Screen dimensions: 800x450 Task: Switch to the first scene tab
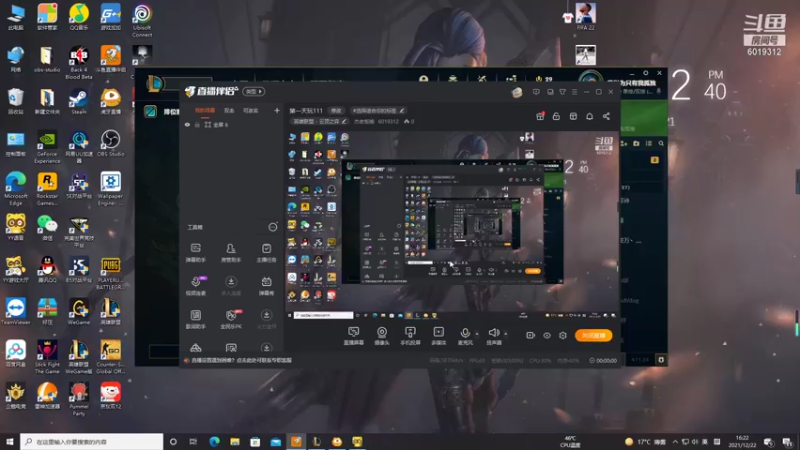coord(205,111)
